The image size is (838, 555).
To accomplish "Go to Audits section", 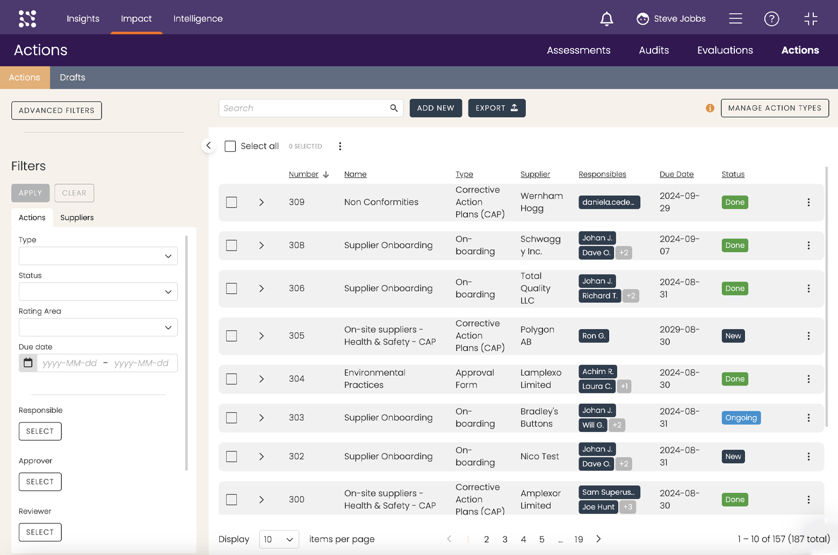I will pos(654,50).
